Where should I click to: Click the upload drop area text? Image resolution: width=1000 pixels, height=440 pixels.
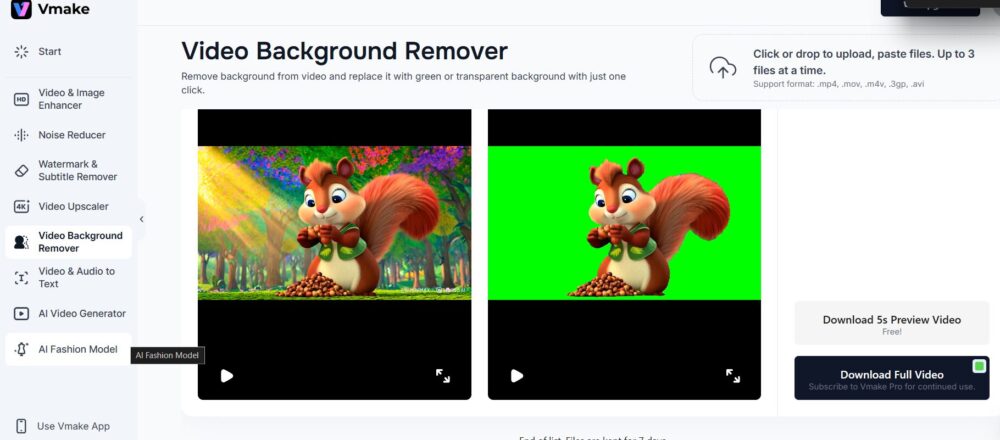tap(864, 62)
